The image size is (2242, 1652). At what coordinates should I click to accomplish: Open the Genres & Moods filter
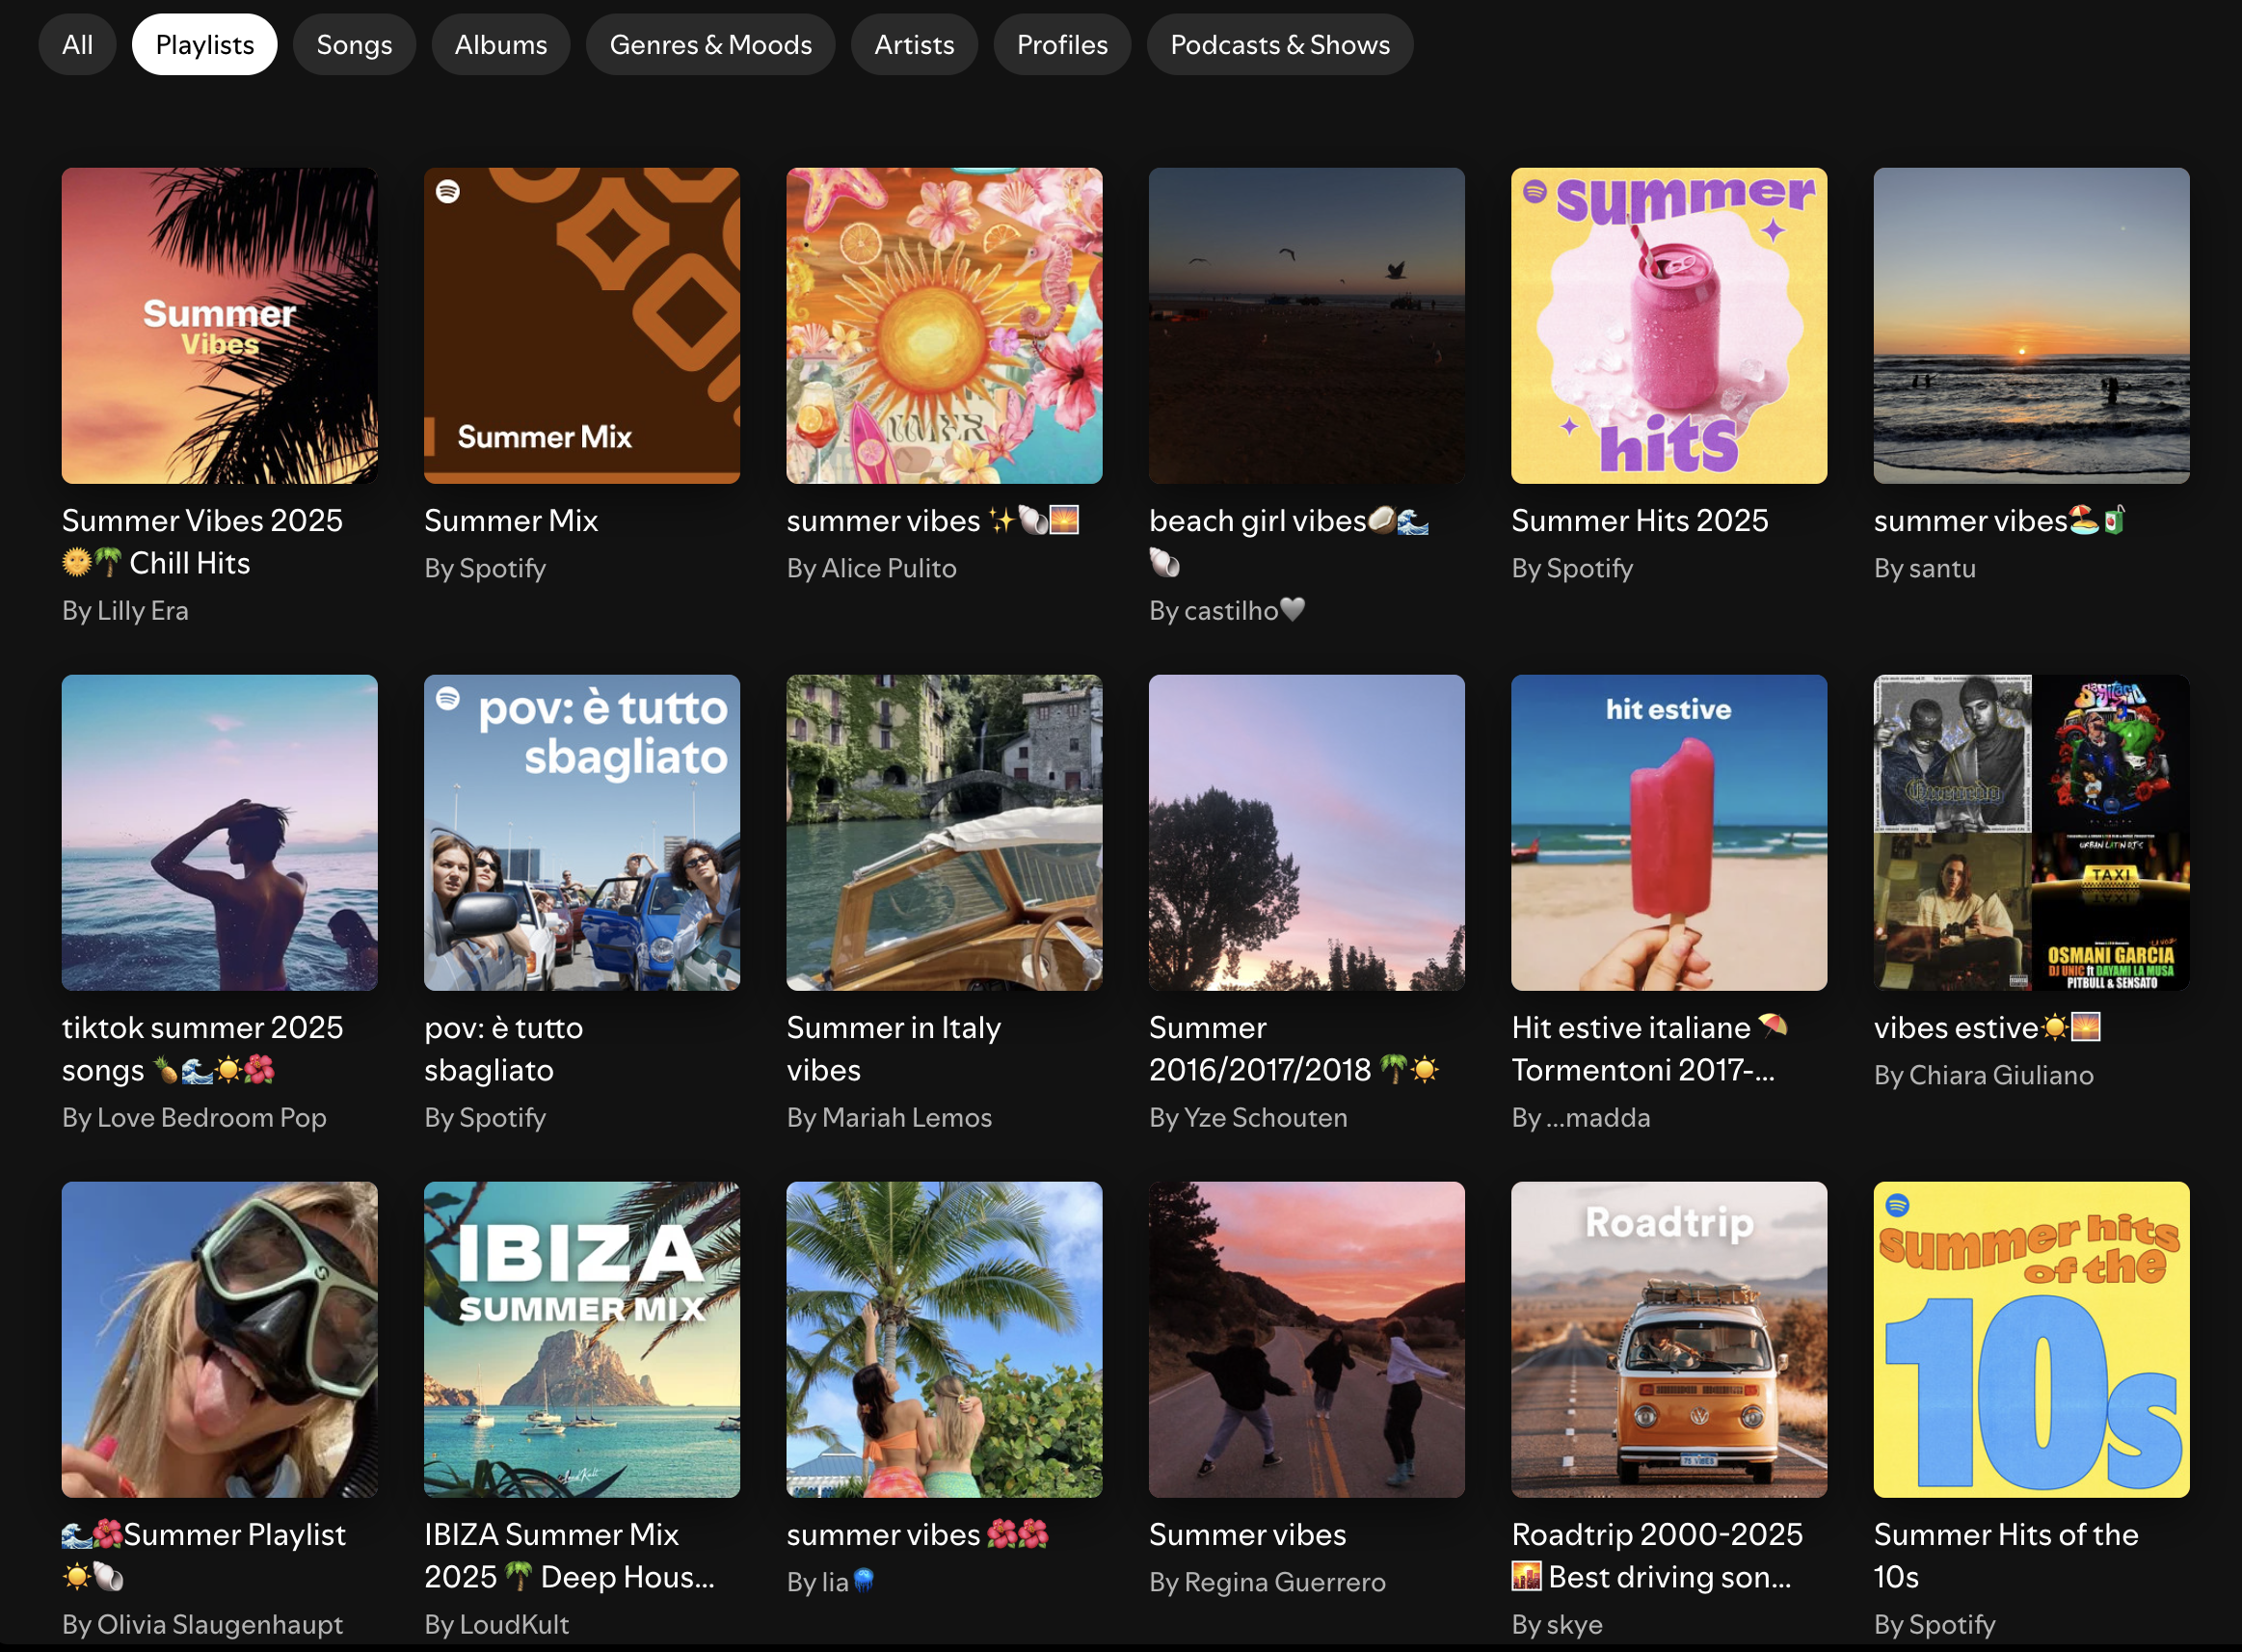click(x=711, y=44)
